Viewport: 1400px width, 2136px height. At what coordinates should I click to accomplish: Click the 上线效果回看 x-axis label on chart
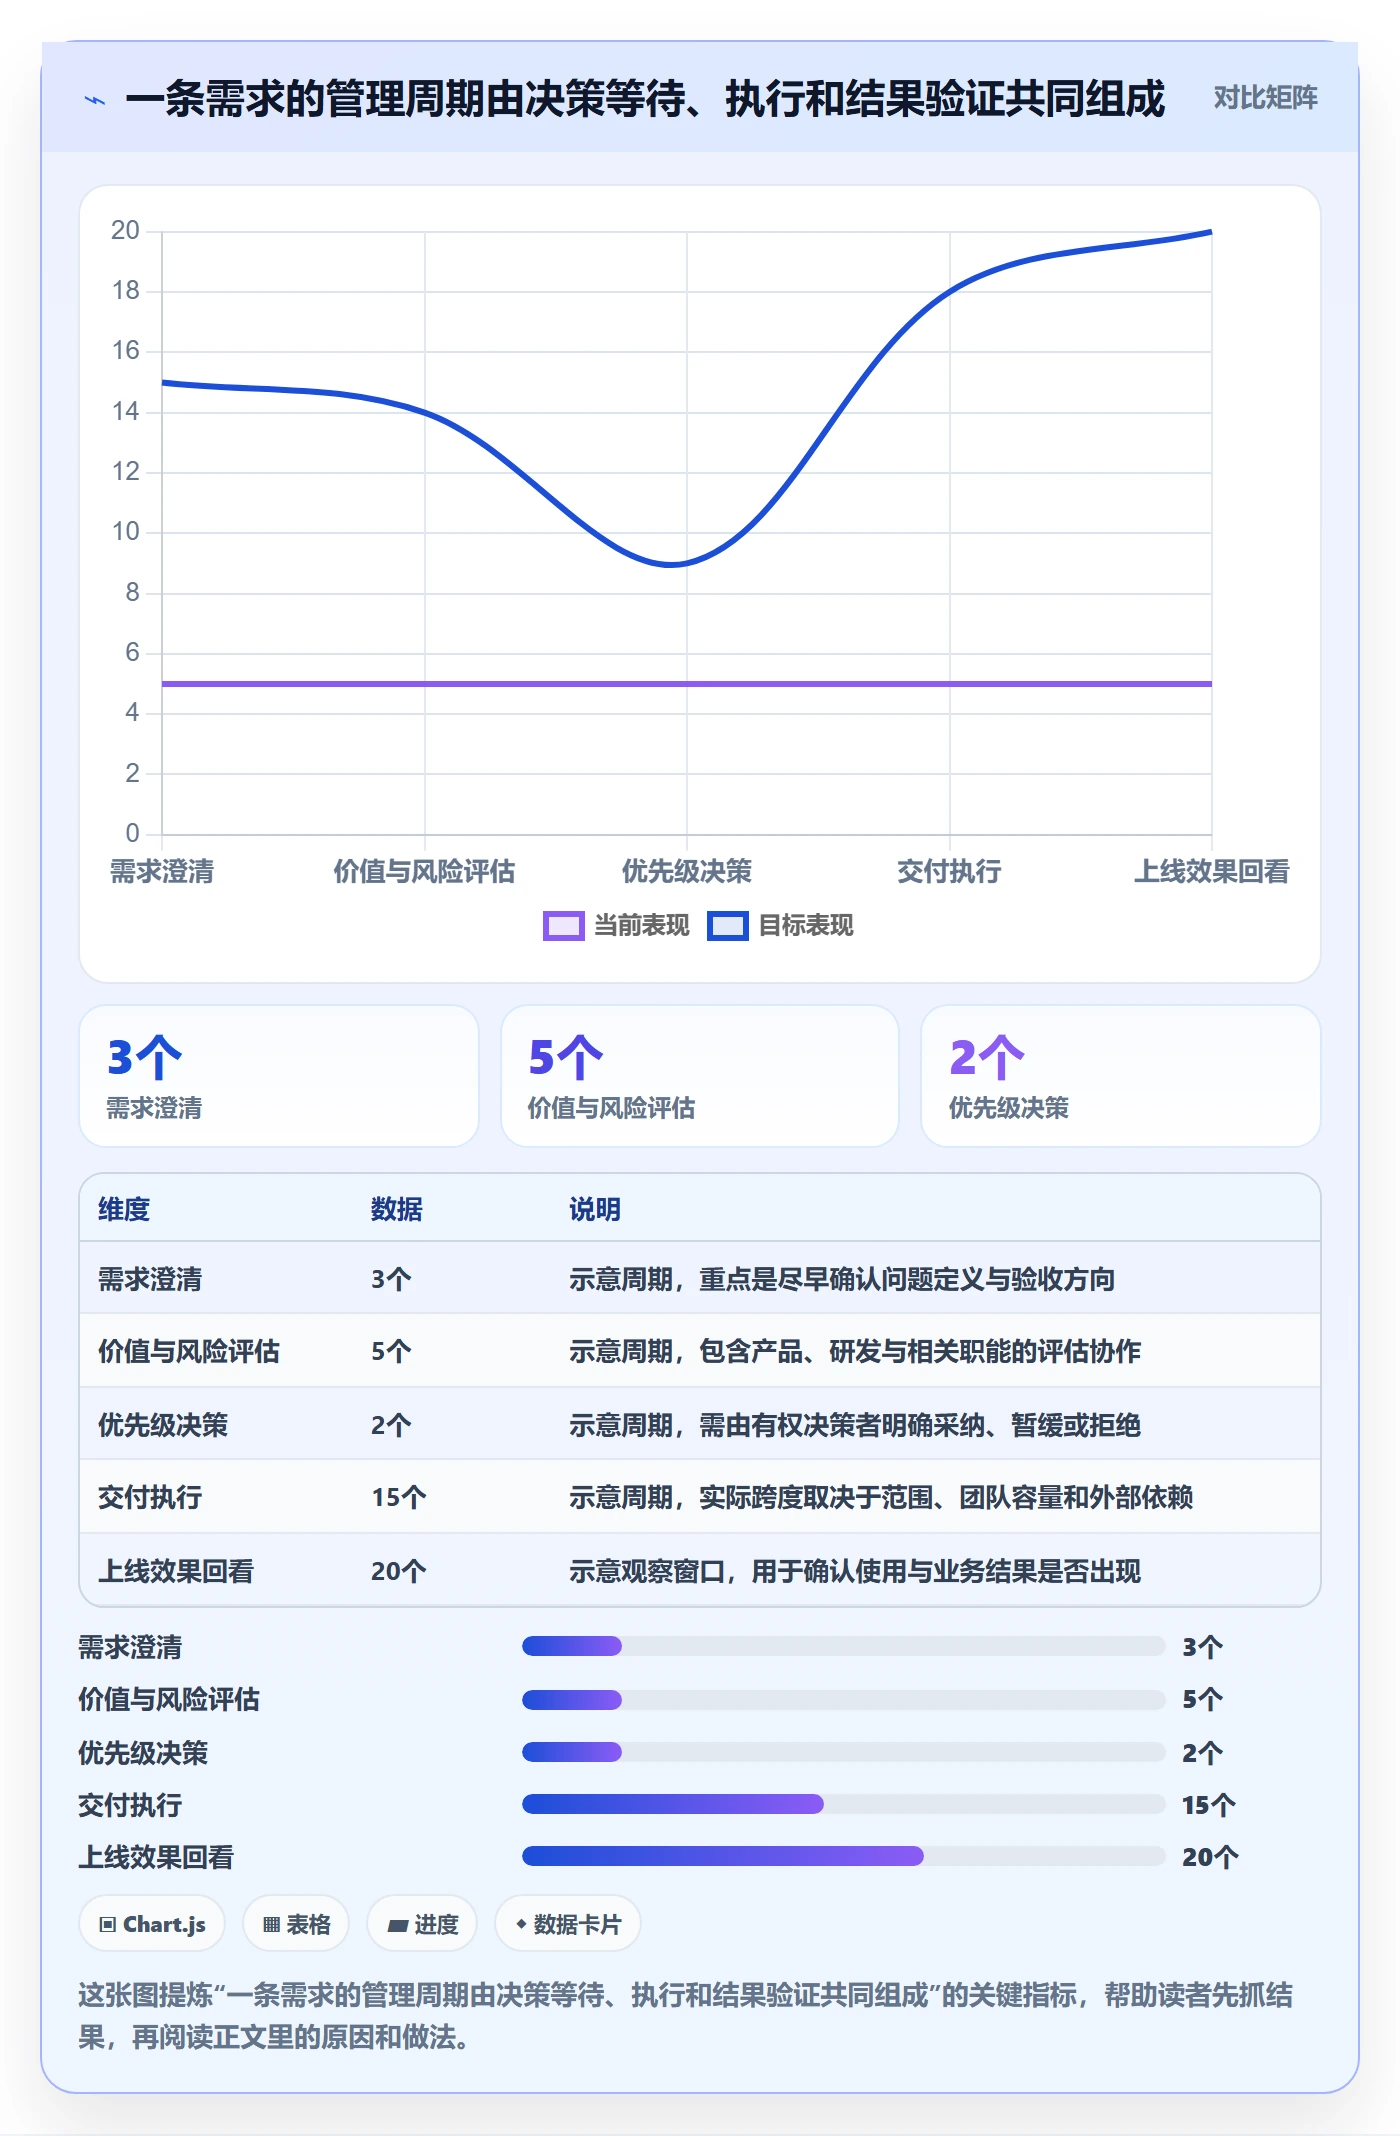tap(1211, 871)
